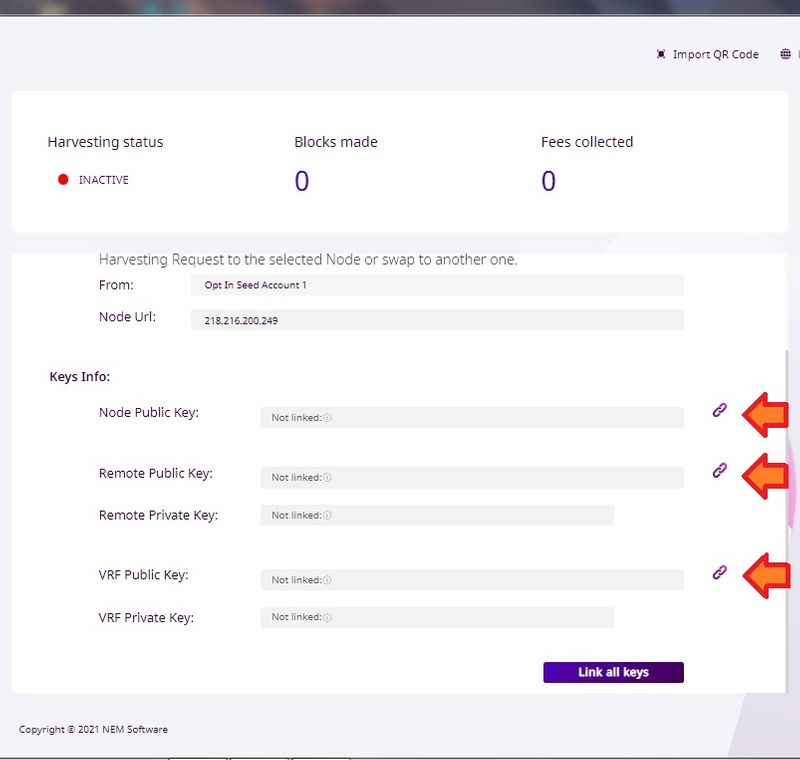The height and width of the screenshot is (760, 800).
Task: Click the red inactive harvesting status dot
Action: (63, 180)
